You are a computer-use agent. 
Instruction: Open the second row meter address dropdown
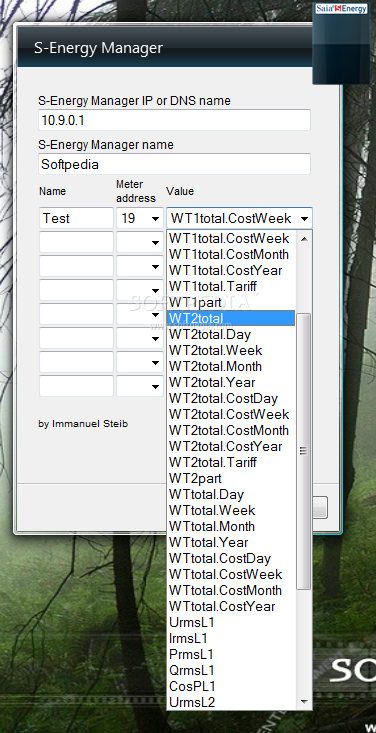(139, 242)
